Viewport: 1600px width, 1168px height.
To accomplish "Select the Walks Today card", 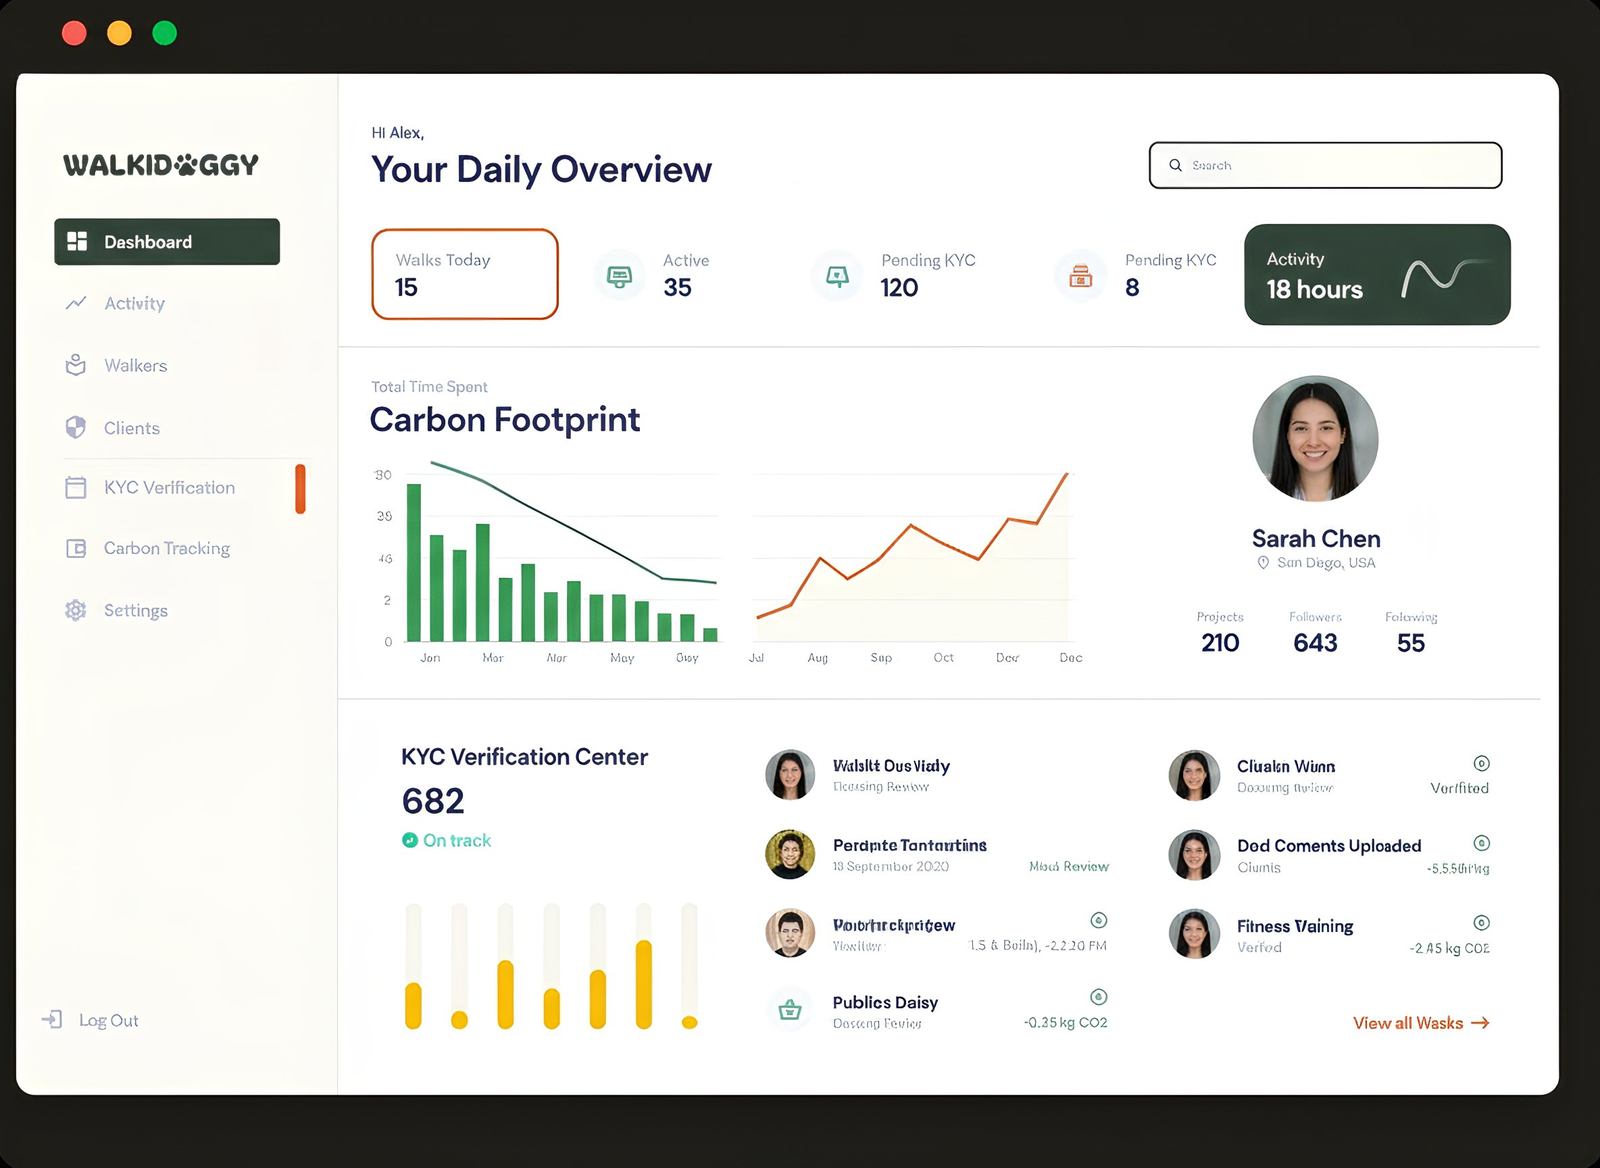I will click(465, 275).
